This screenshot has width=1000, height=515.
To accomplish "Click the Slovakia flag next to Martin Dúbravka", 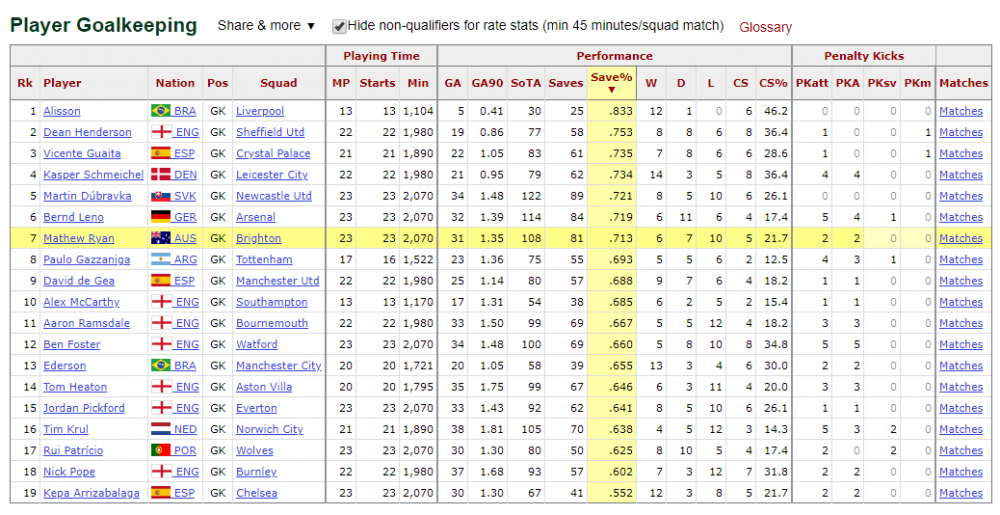I will (161, 196).
